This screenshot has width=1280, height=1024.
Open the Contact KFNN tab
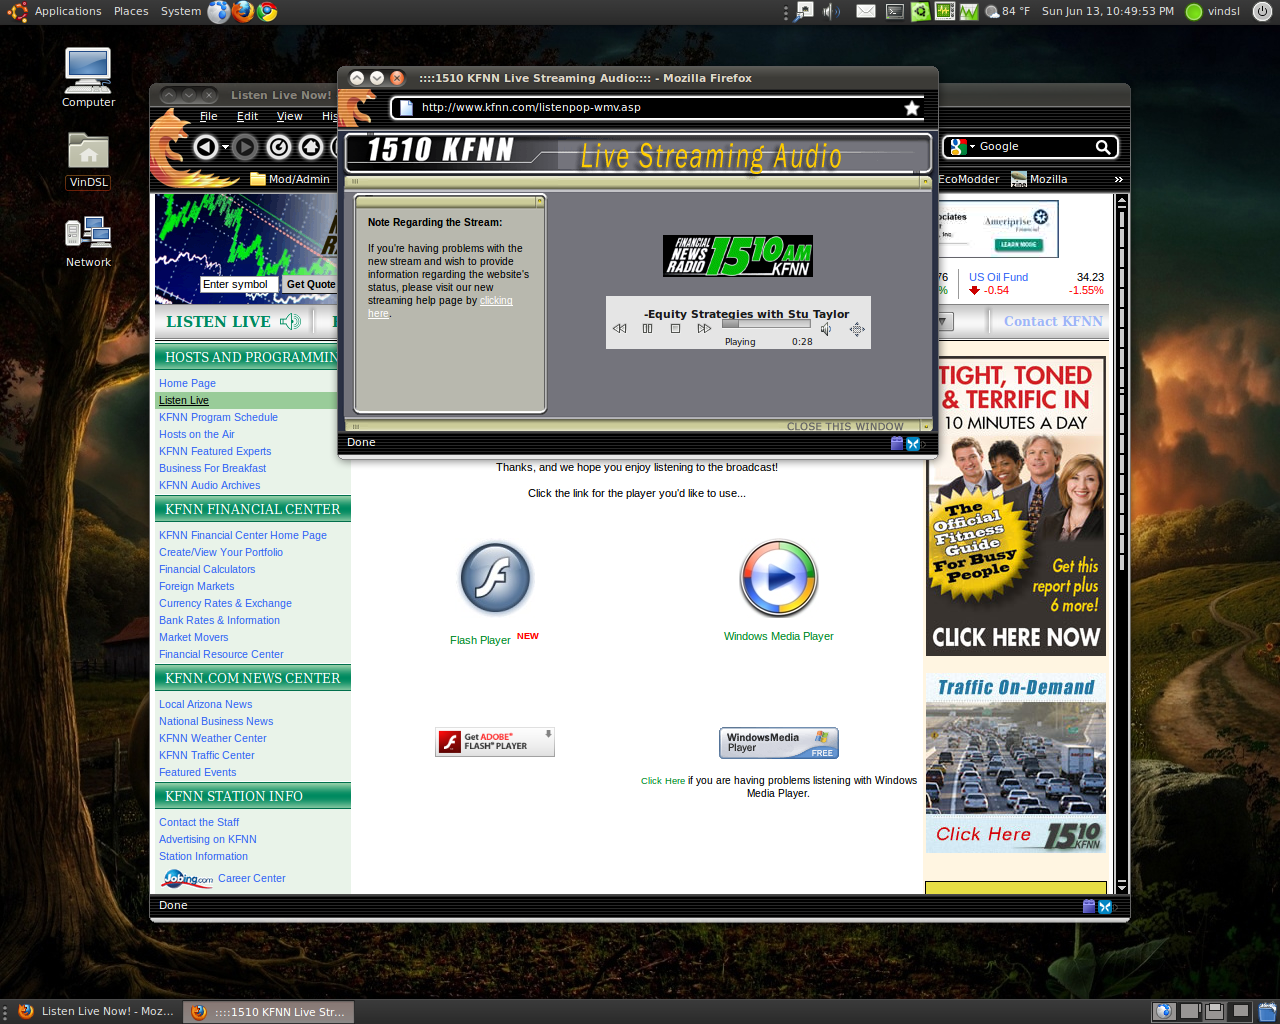[1053, 321]
